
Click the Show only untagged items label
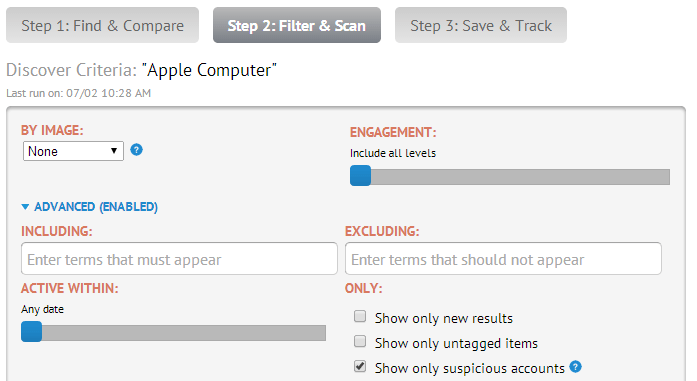coord(456,343)
